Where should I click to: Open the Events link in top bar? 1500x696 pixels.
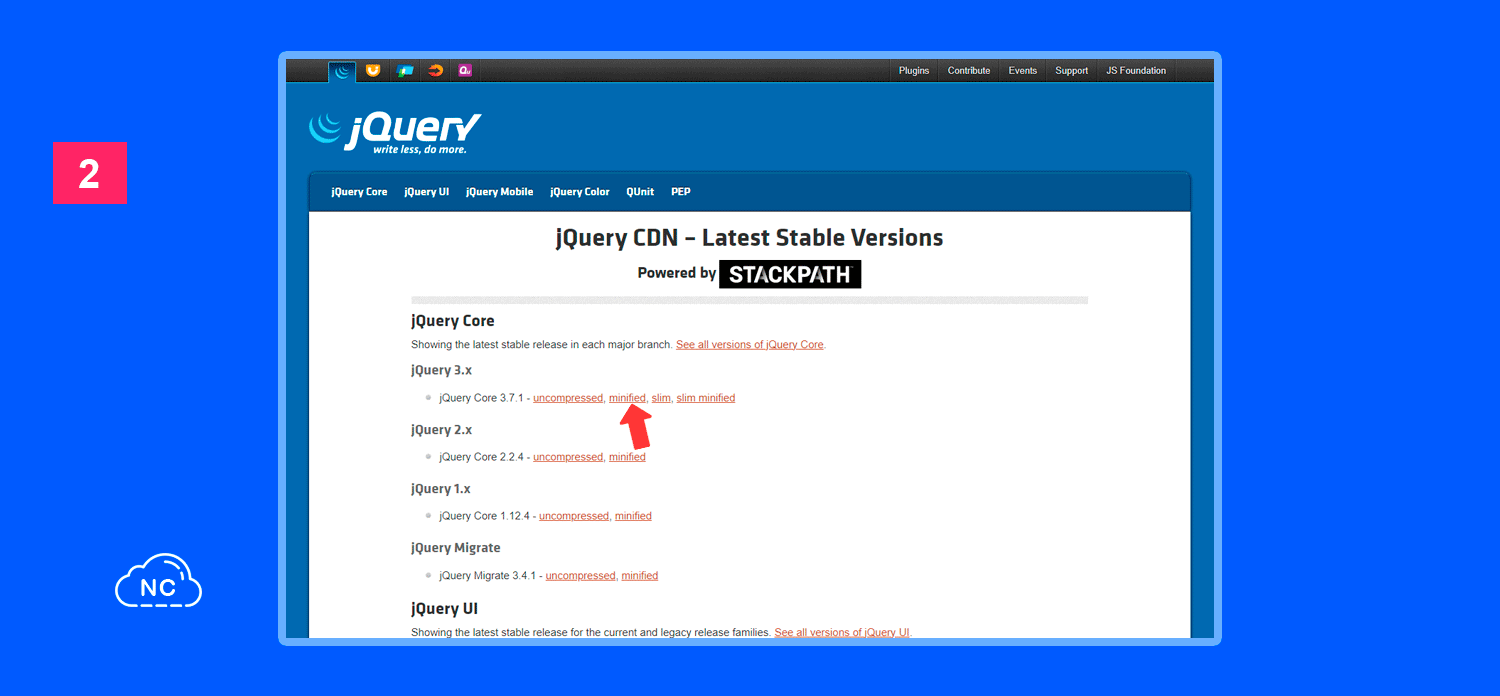click(x=1023, y=71)
